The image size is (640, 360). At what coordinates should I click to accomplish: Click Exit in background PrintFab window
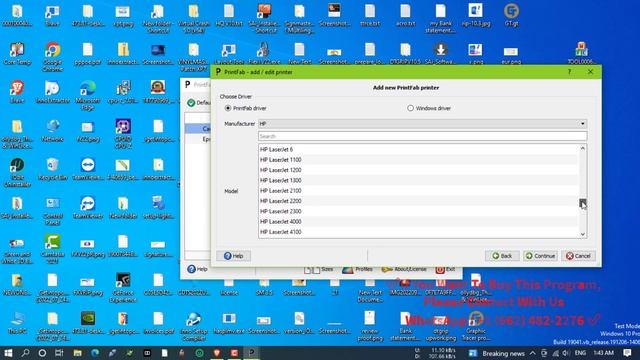click(445, 269)
